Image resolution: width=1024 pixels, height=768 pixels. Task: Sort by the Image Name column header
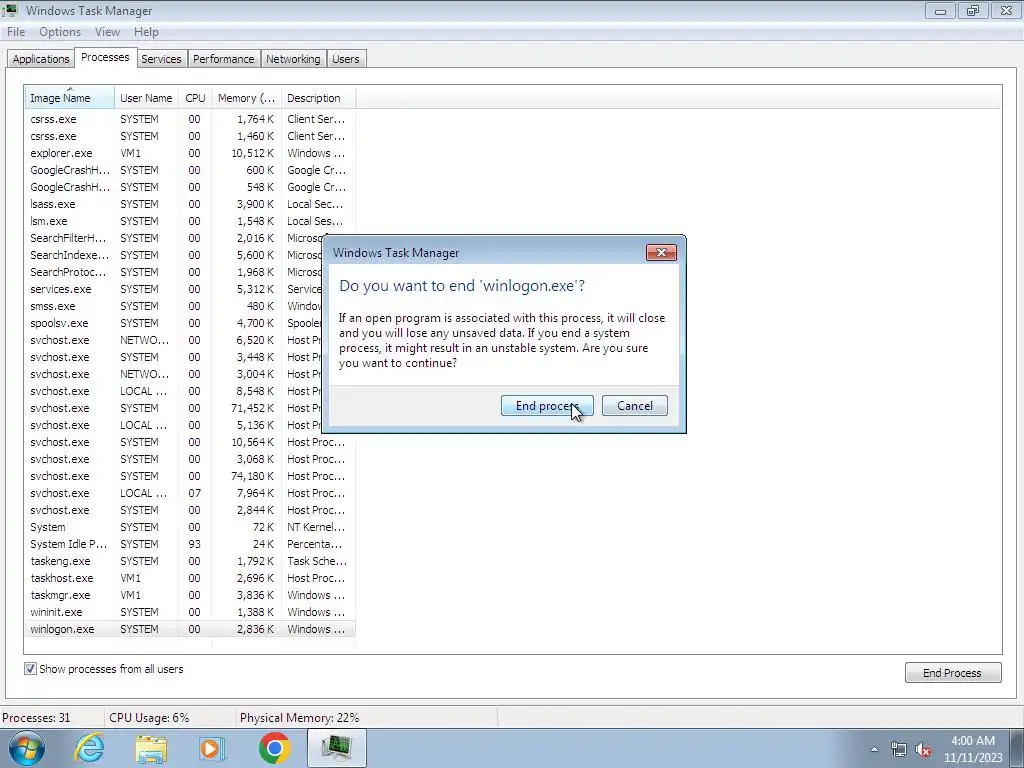pos(70,97)
